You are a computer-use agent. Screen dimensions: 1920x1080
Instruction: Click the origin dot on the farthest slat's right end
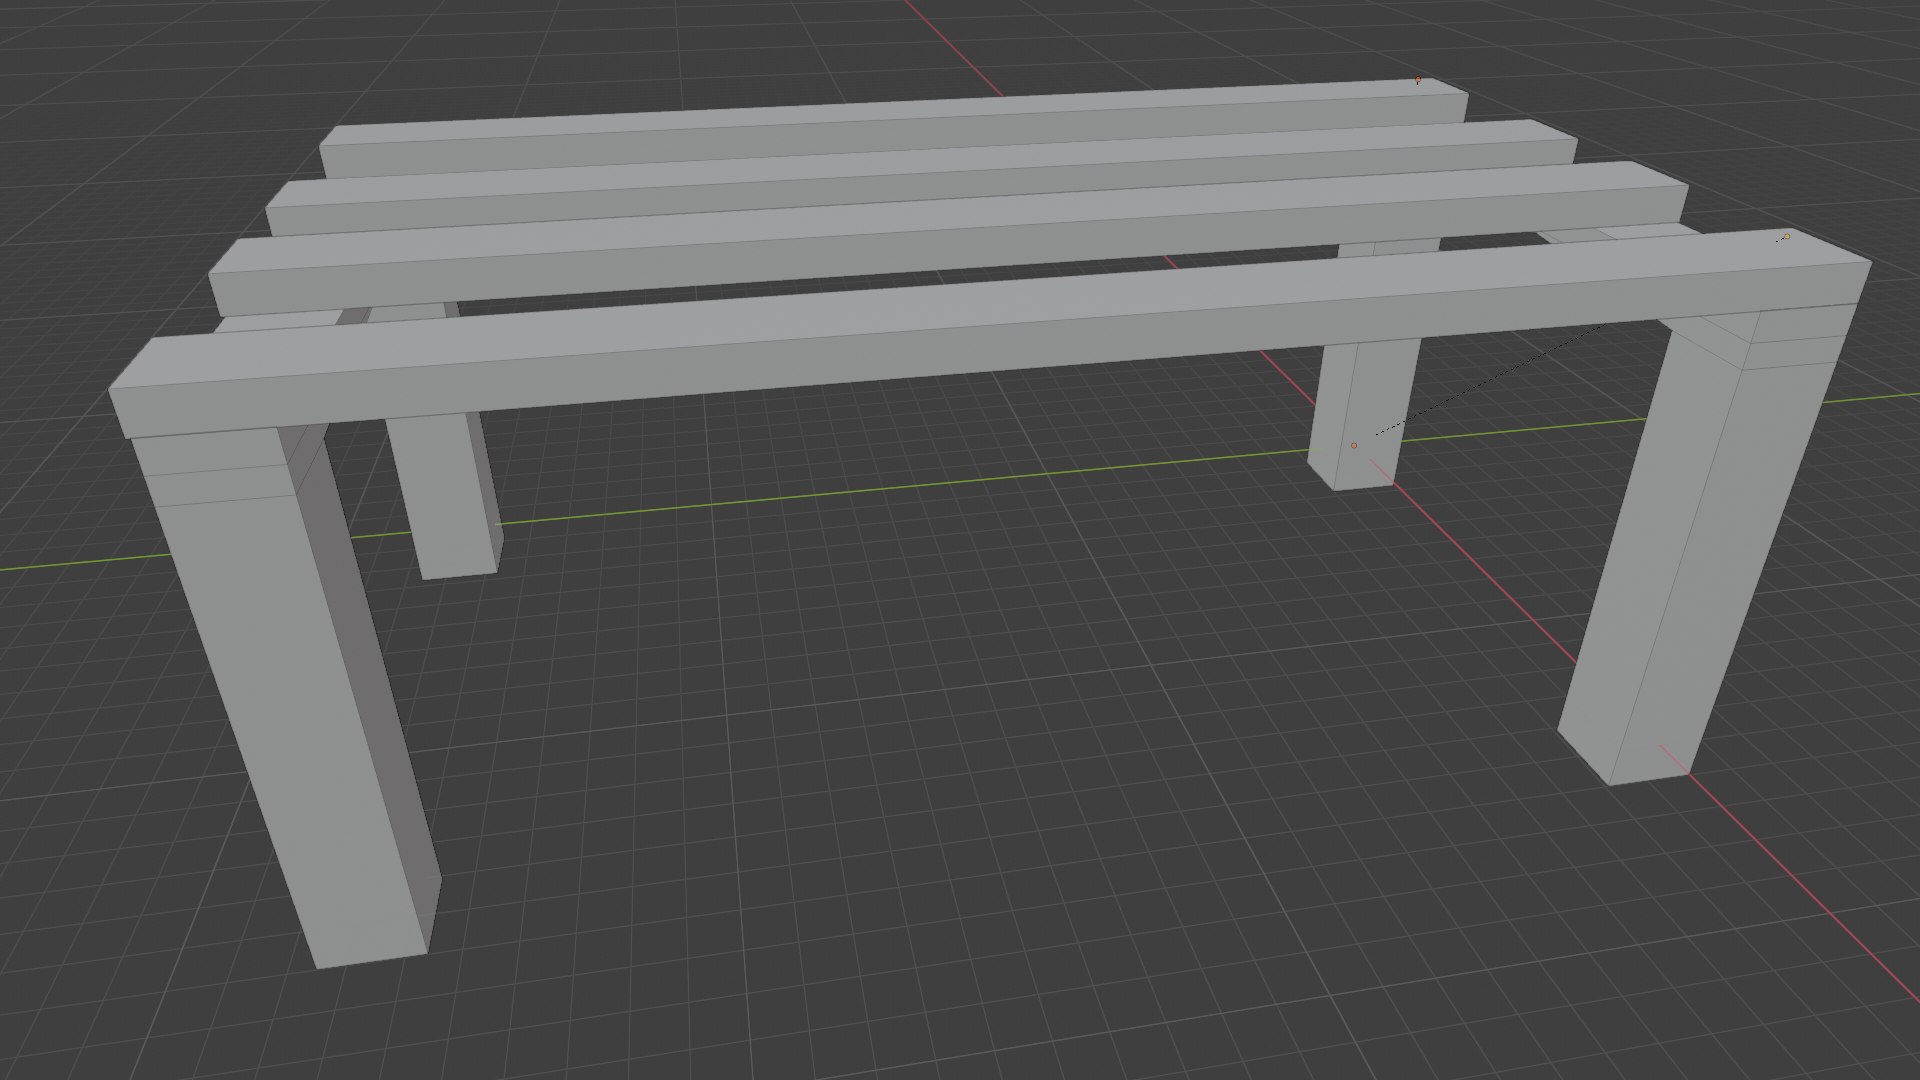pos(1418,80)
